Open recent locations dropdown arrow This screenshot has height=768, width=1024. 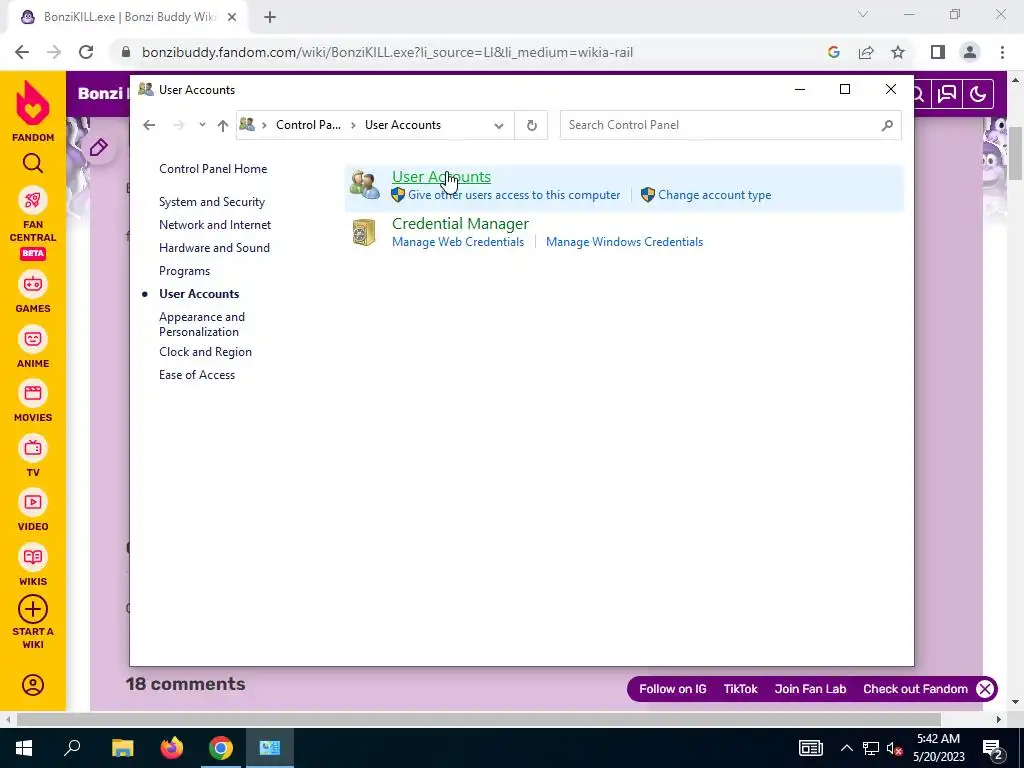(x=202, y=125)
